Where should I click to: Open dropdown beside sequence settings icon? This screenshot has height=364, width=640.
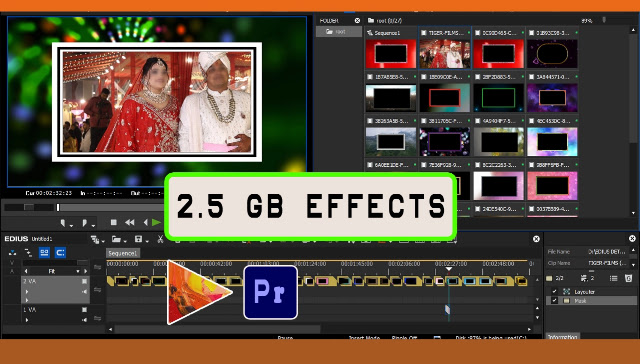103,241
